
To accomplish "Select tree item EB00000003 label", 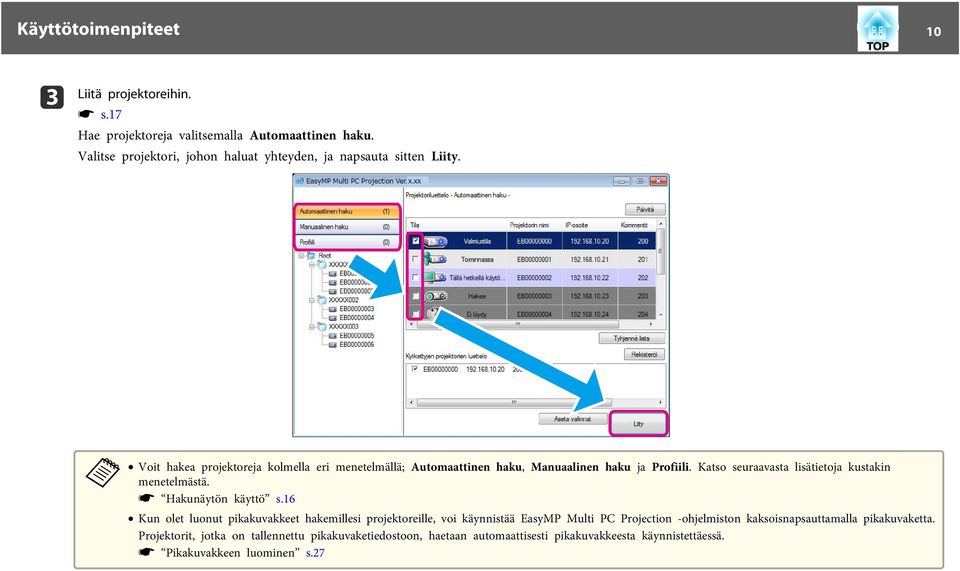I will click(357, 309).
